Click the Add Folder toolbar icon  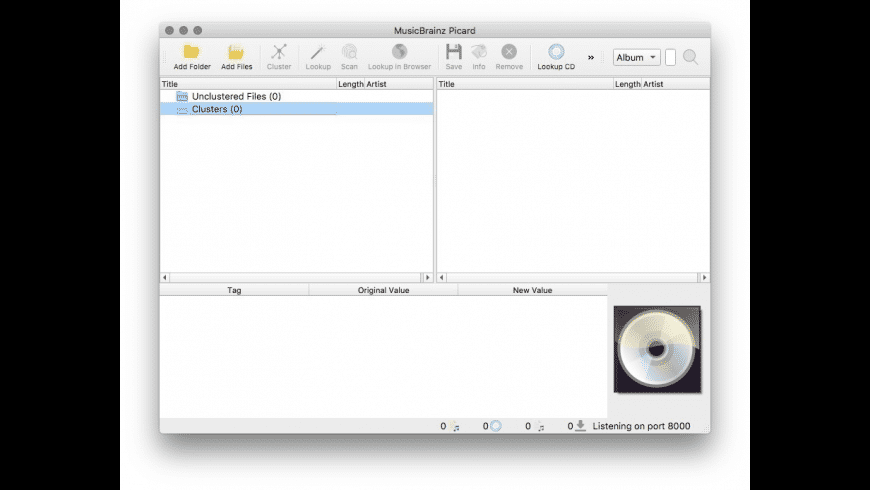click(x=191, y=52)
